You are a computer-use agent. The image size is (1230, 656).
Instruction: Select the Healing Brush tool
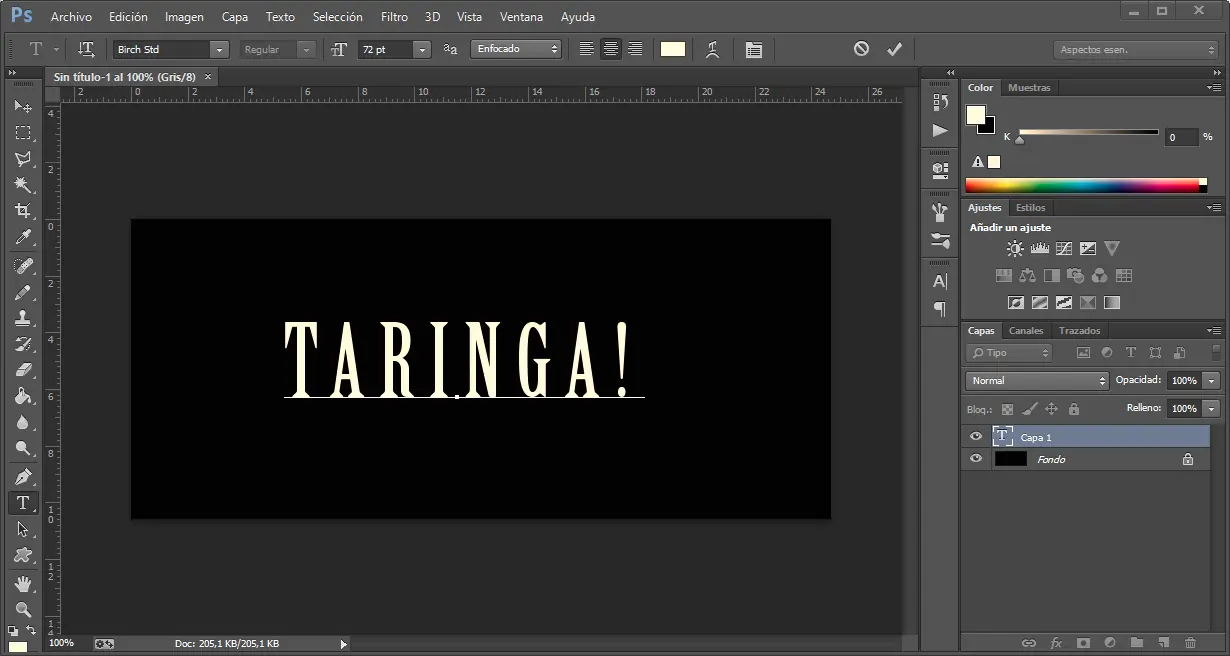pos(23,266)
